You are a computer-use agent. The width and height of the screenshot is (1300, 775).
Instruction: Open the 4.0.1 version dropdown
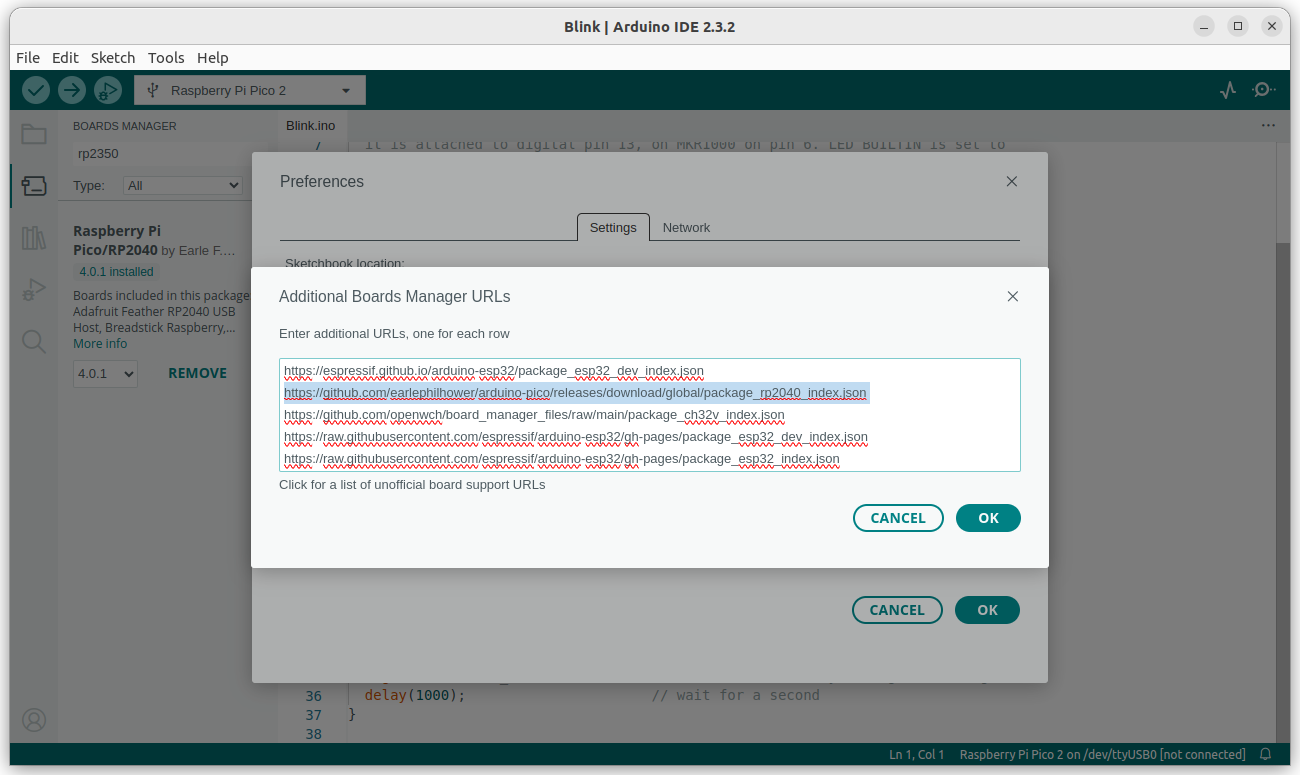(x=105, y=374)
